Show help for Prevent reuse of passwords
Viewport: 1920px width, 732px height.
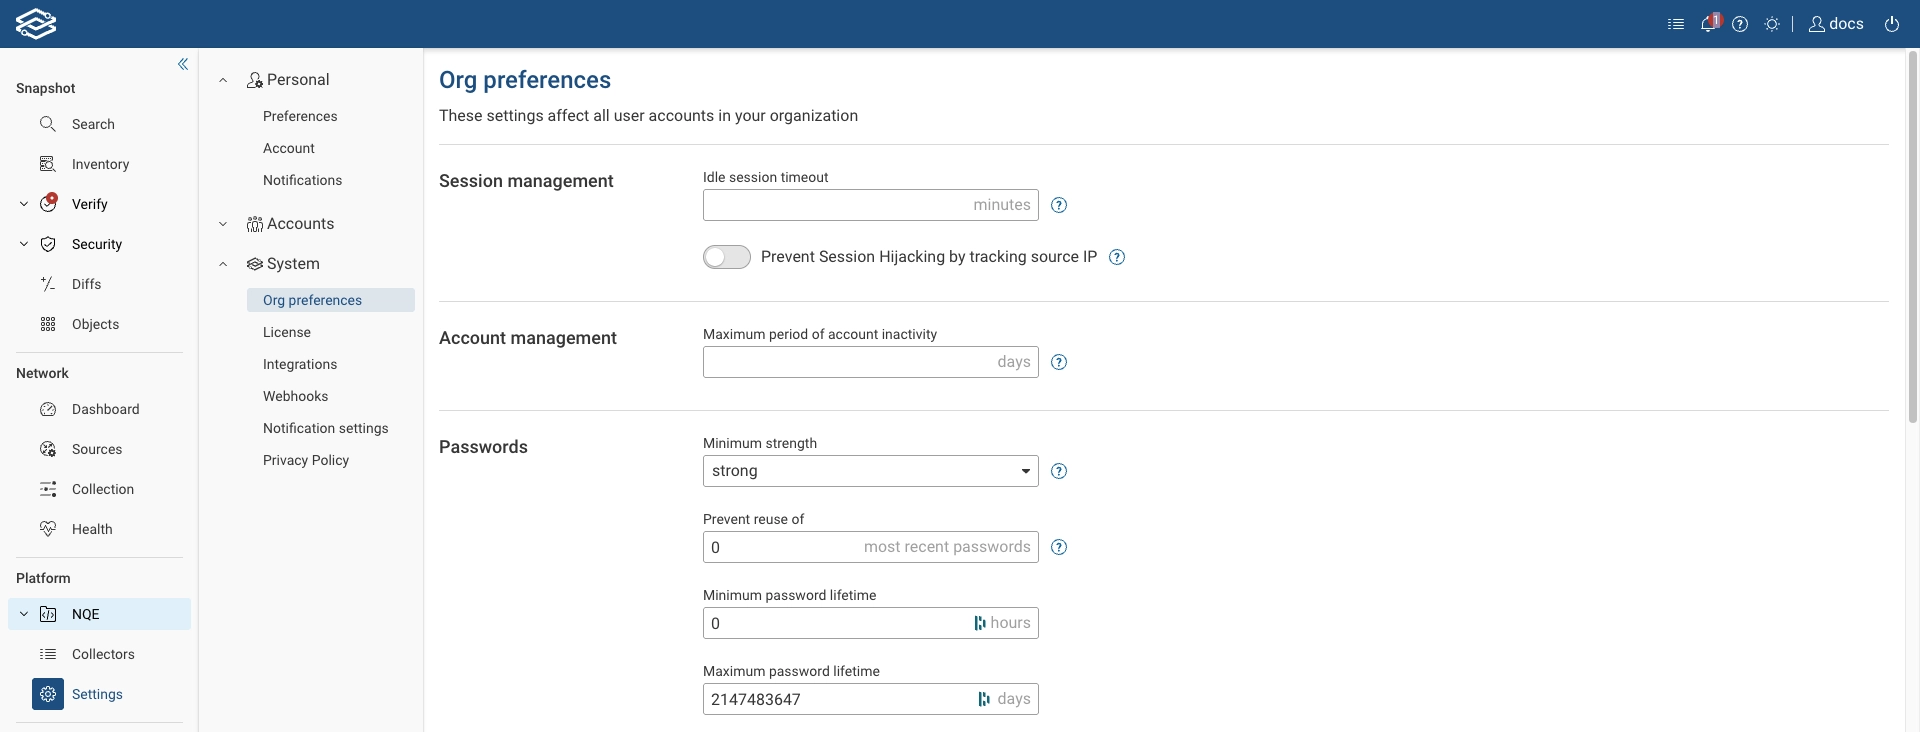coord(1059,547)
